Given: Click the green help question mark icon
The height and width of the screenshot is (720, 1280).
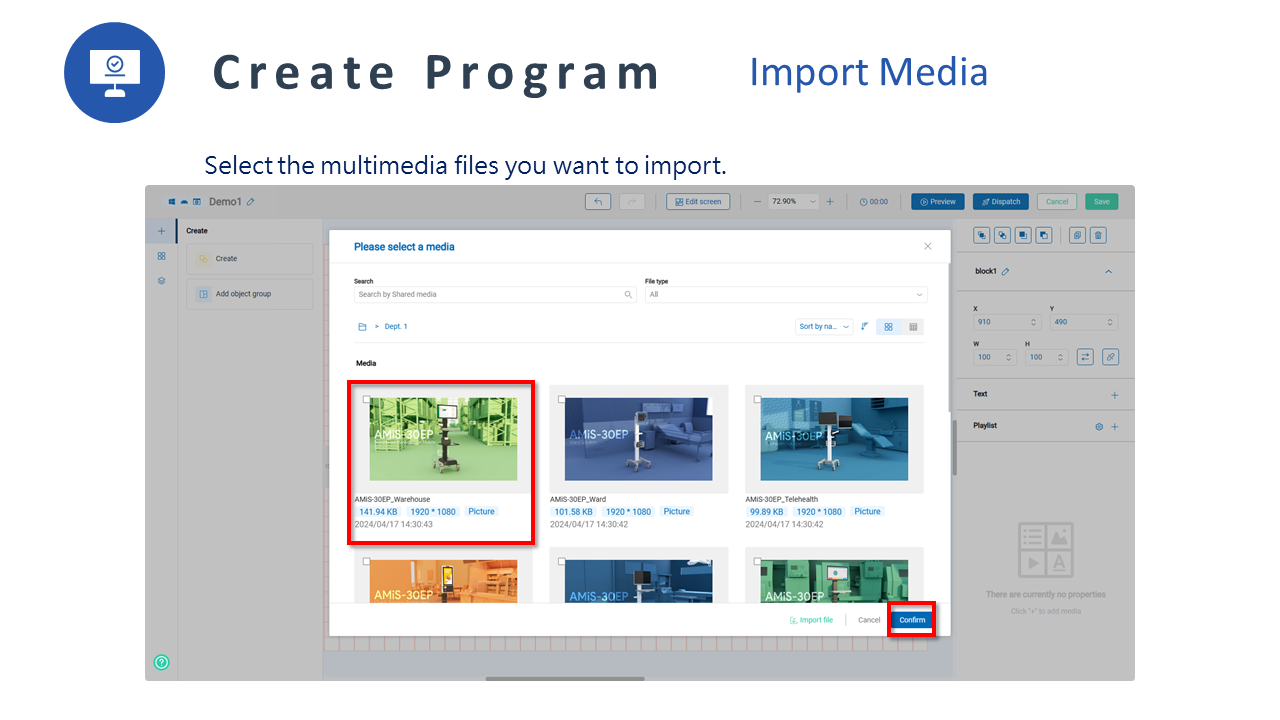Looking at the screenshot, I should click(162, 662).
